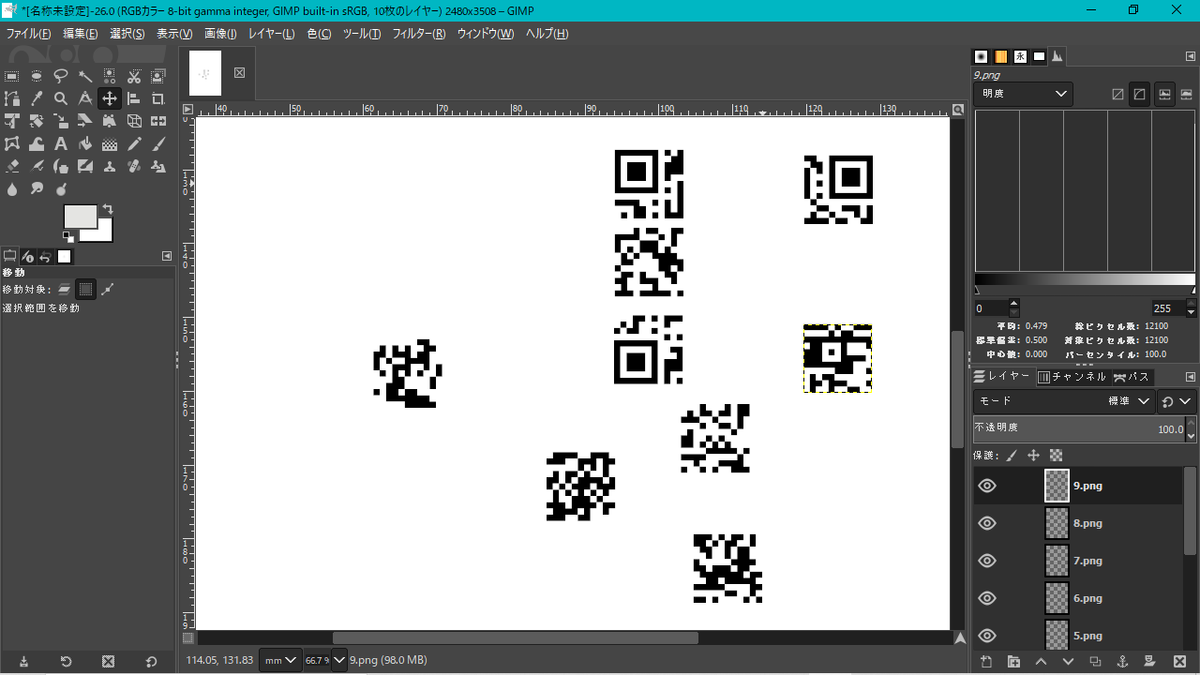This screenshot has height=675, width=1200.
Task: Toggle lock position and size icon
Action: [1033, 455]
